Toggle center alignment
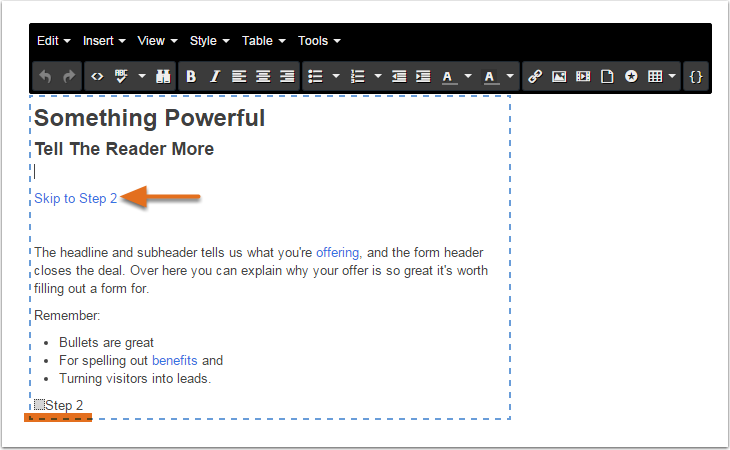730x450 pixels. (x=264, y=76)
